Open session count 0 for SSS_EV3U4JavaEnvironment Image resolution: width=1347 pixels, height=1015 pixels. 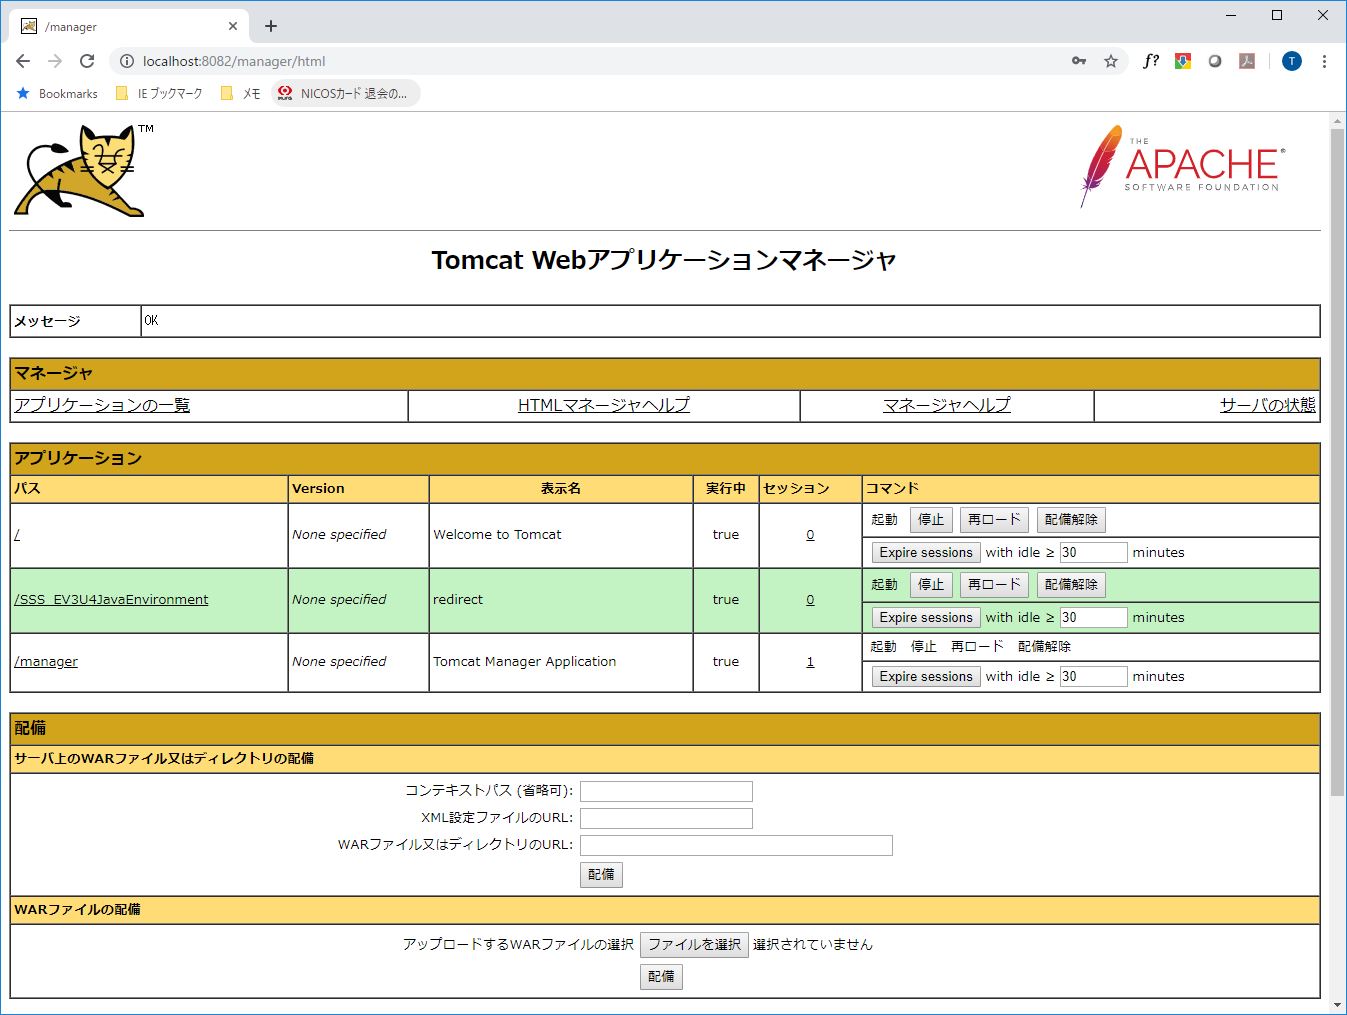(x=810, y=600)
